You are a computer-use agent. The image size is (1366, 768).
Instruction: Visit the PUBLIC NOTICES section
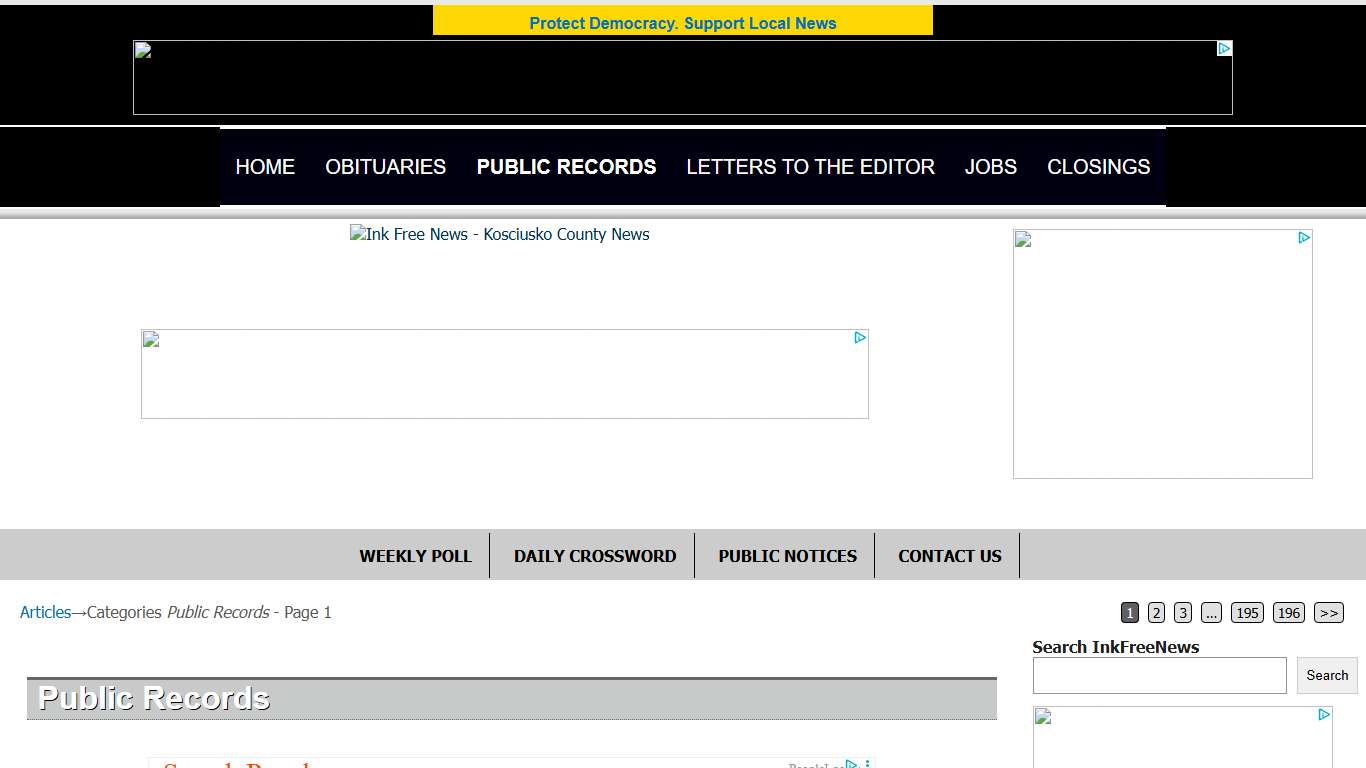coord(787,555)
